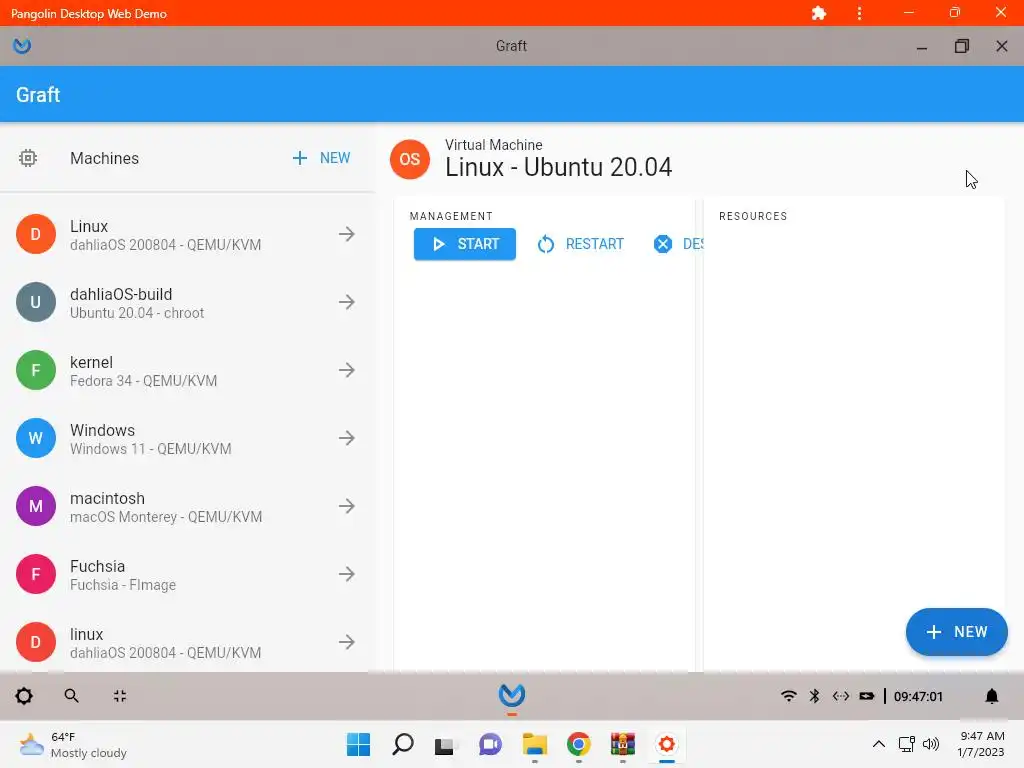The width and height of the screenshot is (1024, 768).
Task: Click the battery status icon
Action: pos(867,696)
